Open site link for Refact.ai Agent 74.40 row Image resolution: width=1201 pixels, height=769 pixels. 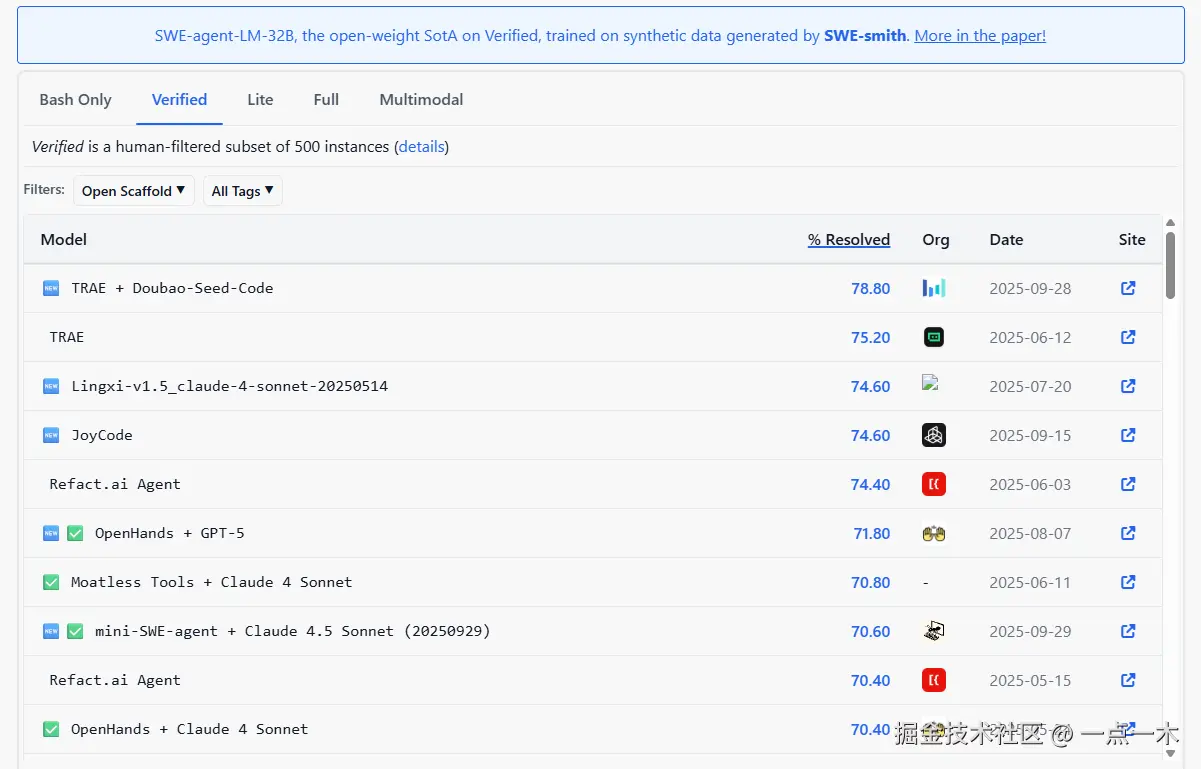click(x=1128, y=484)
